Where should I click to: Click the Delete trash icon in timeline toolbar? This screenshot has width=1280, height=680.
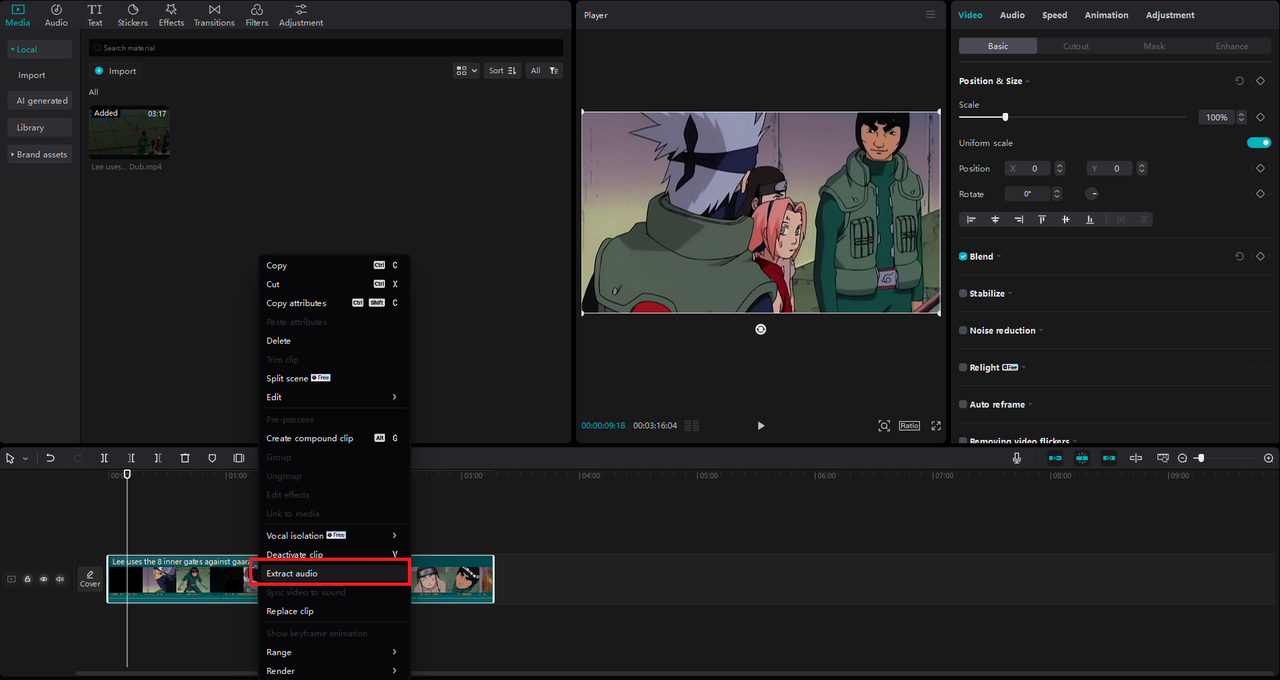coord(185,458)
